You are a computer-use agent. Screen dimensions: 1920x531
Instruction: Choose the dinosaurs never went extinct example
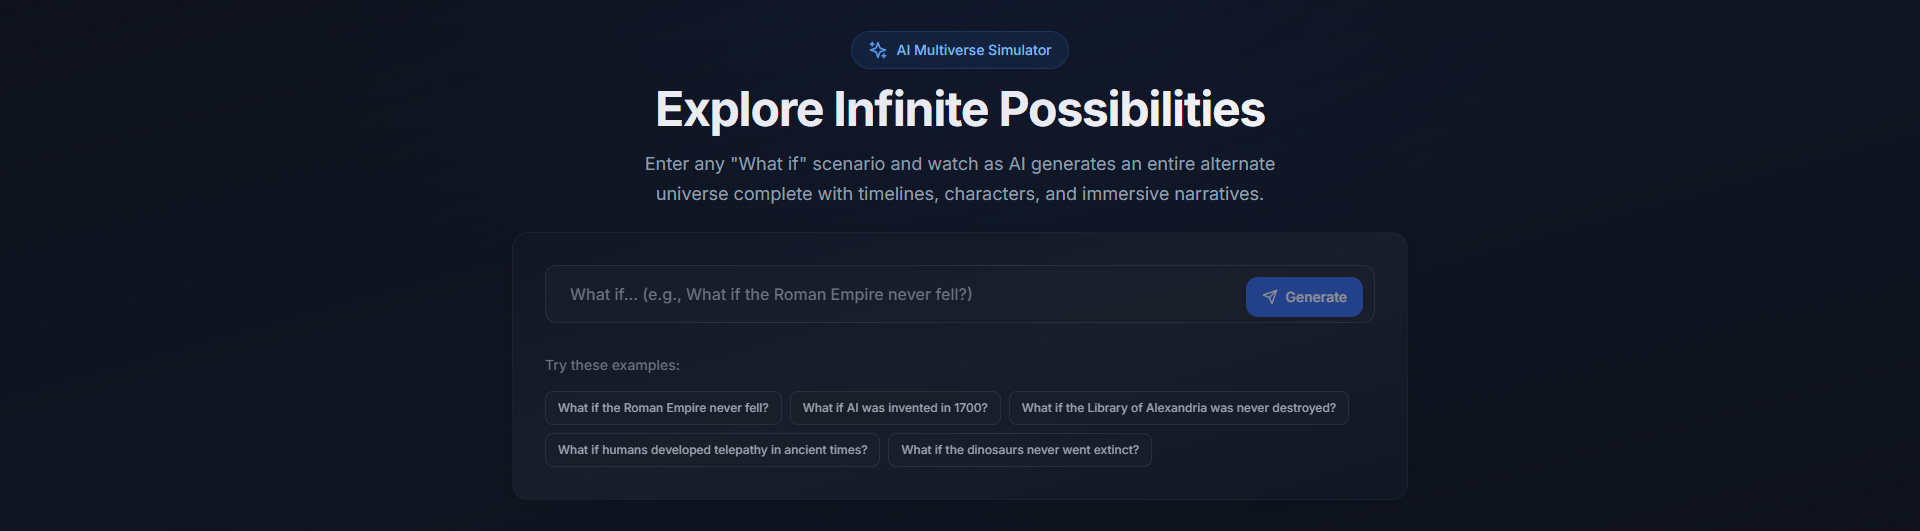(x=1020, y=450)
